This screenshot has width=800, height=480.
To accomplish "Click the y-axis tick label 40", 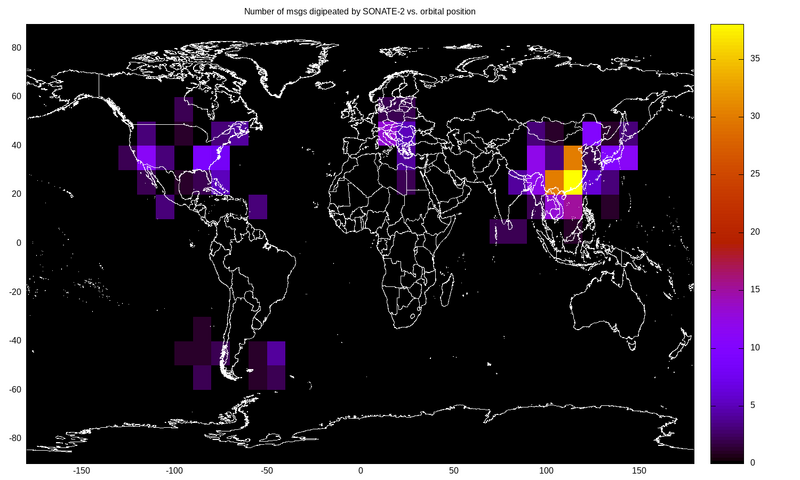I will click(x=17, y=145).
